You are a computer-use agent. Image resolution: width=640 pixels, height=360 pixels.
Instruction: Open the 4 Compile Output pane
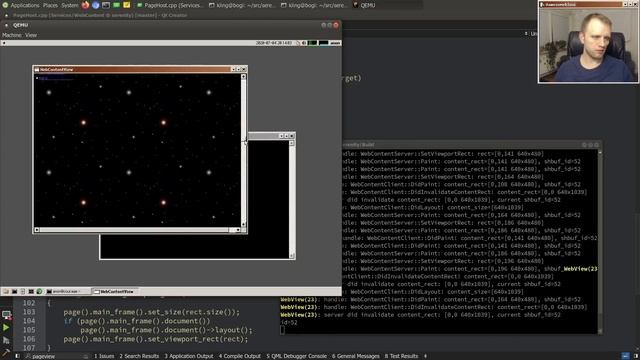click(x=240, y=356)
